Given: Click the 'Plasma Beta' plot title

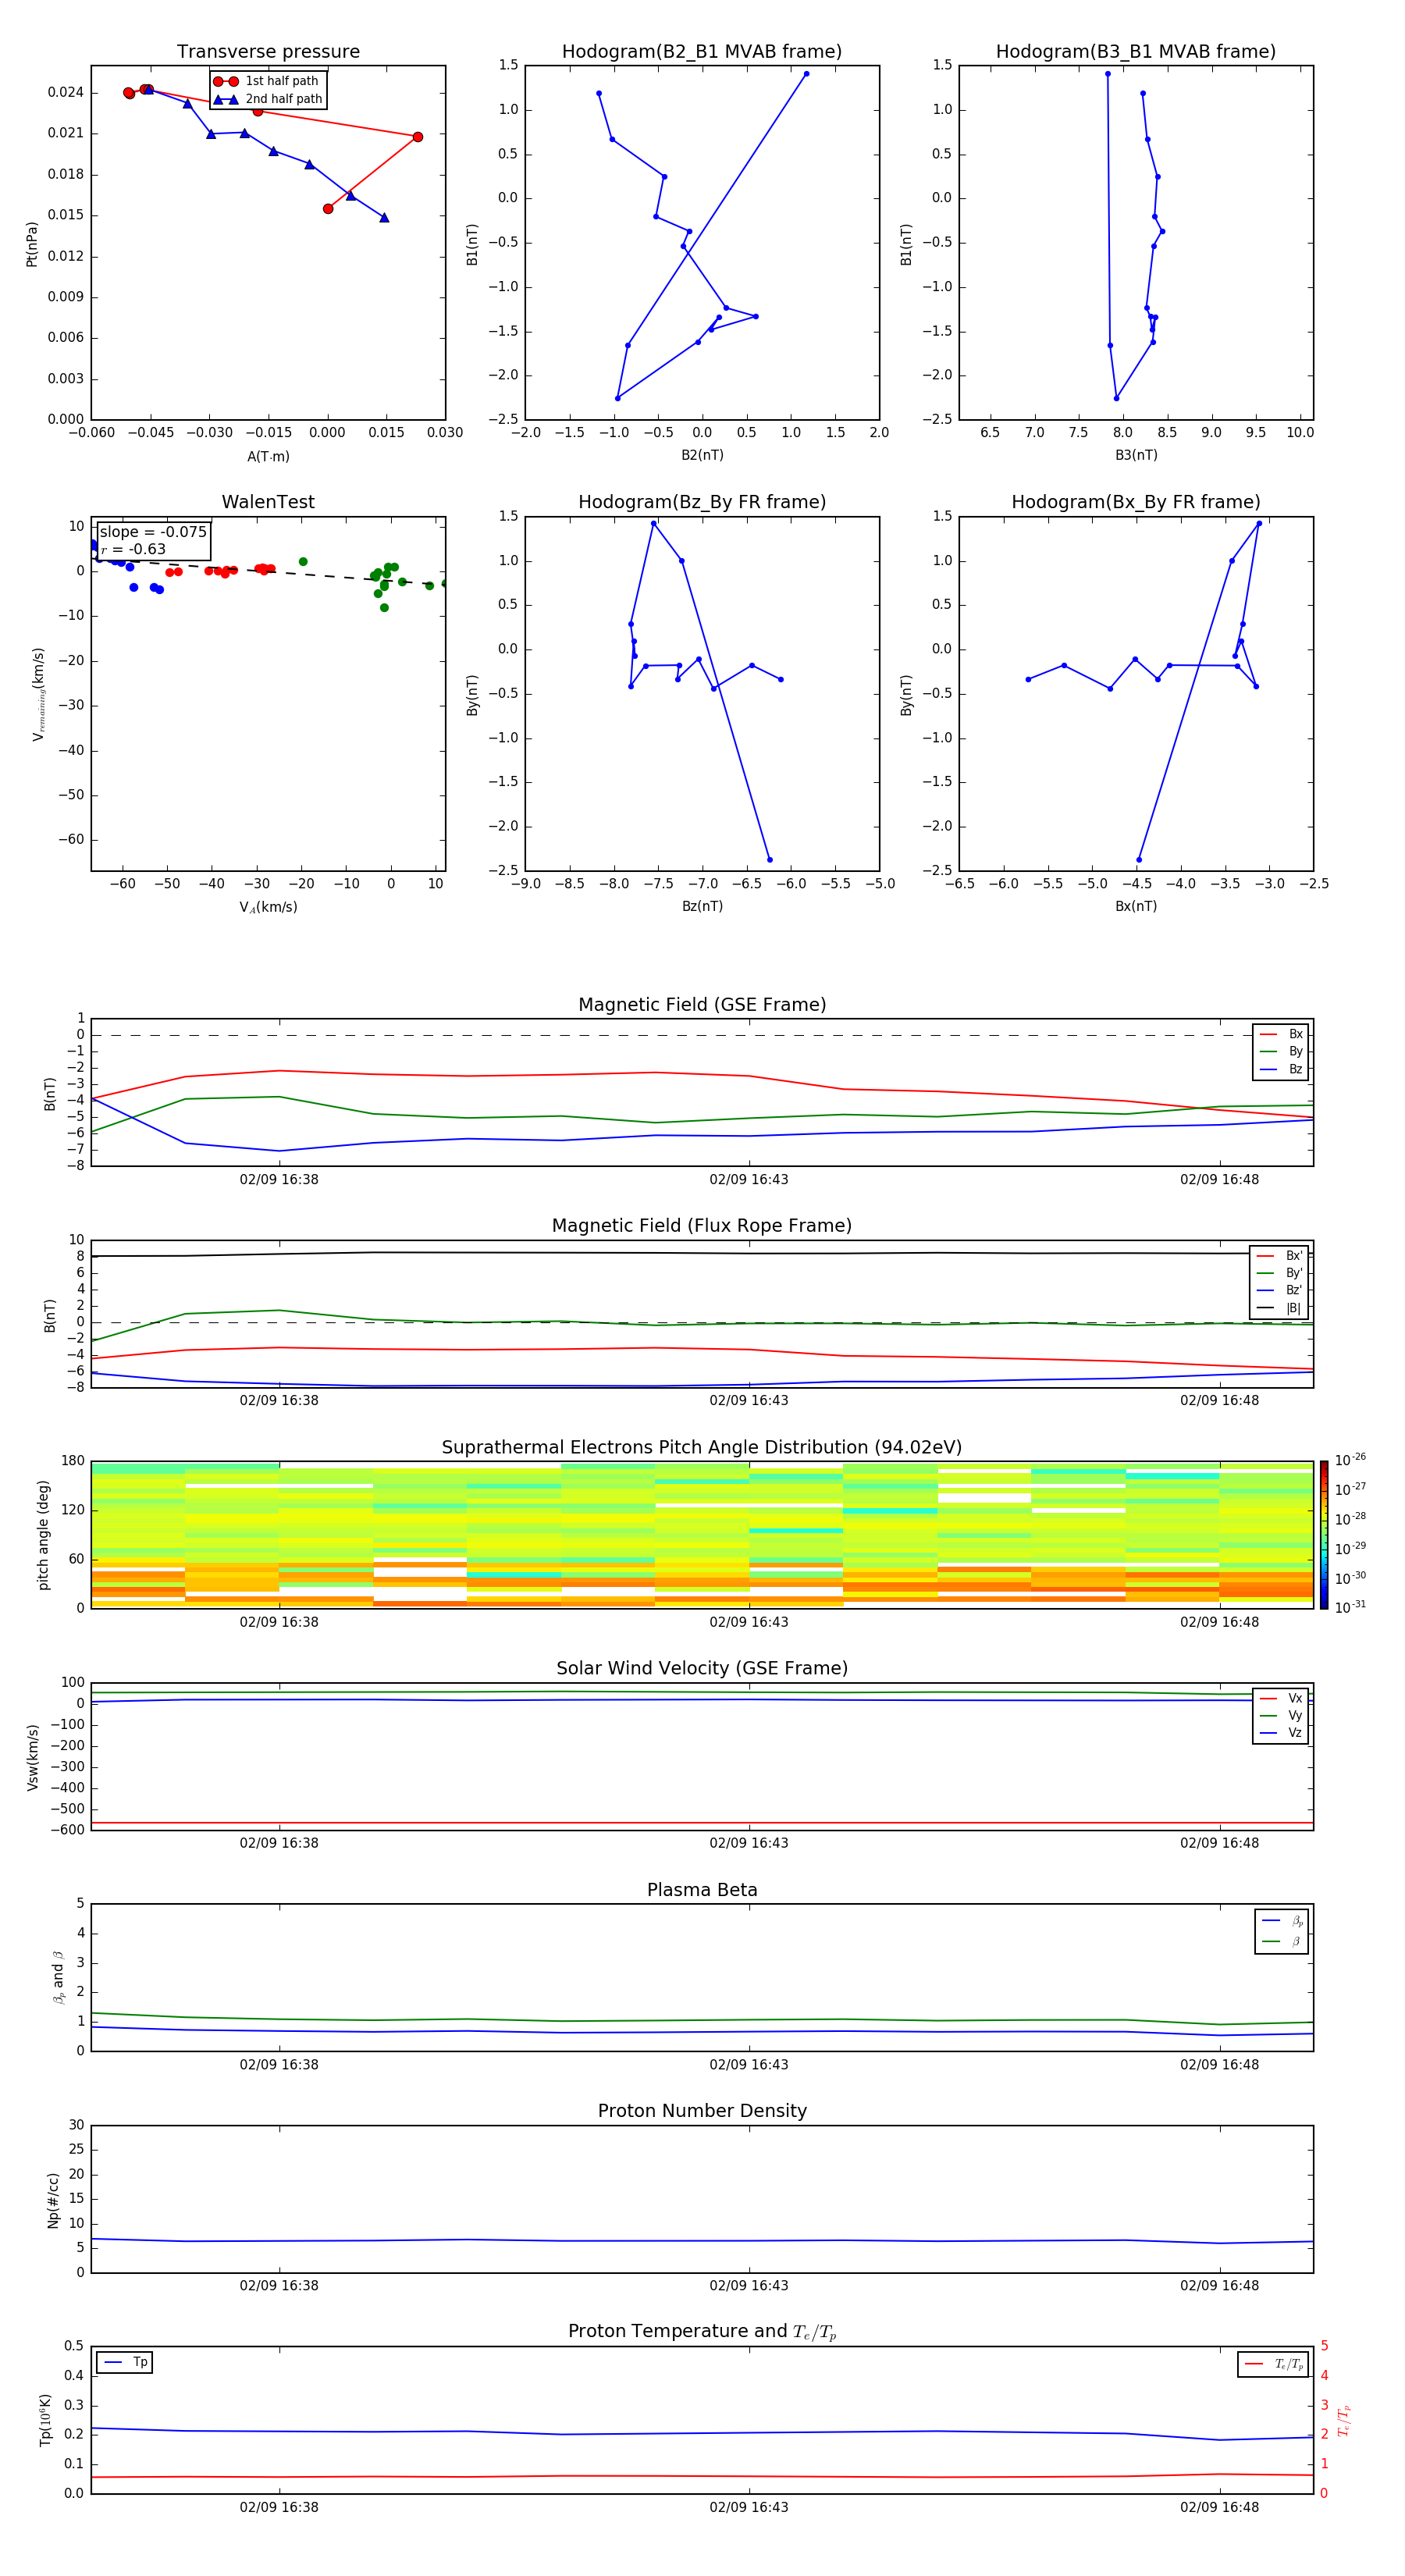Looking at the screenshot, I should [x=702, y=1891].
